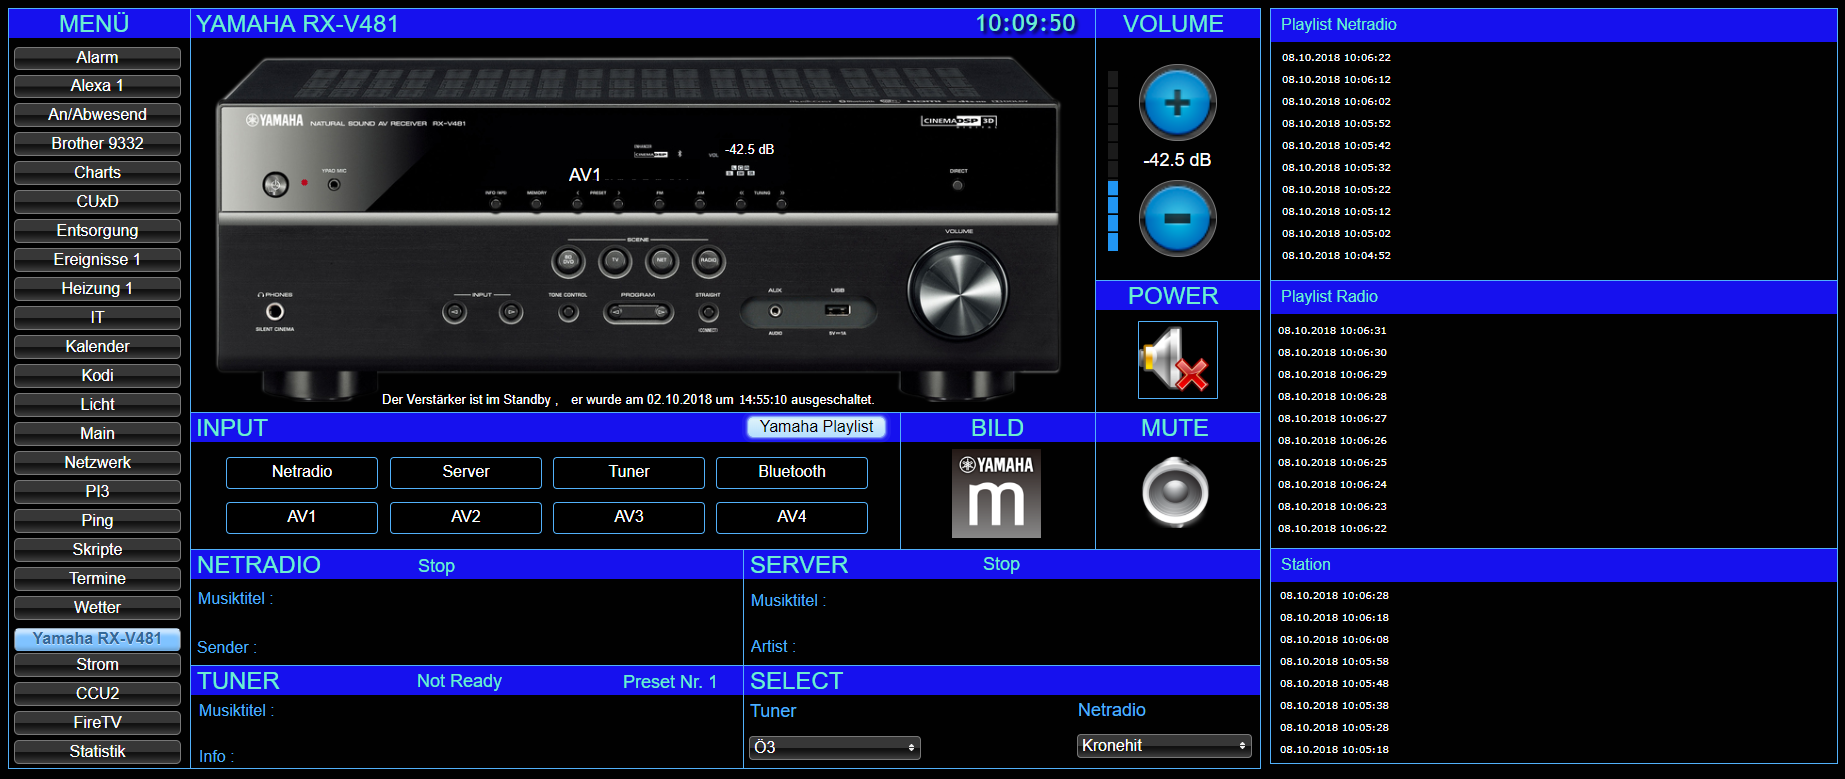Click the receiver's power button in the image
Viewport: 1845px width, 779px height.
[275, 184]
